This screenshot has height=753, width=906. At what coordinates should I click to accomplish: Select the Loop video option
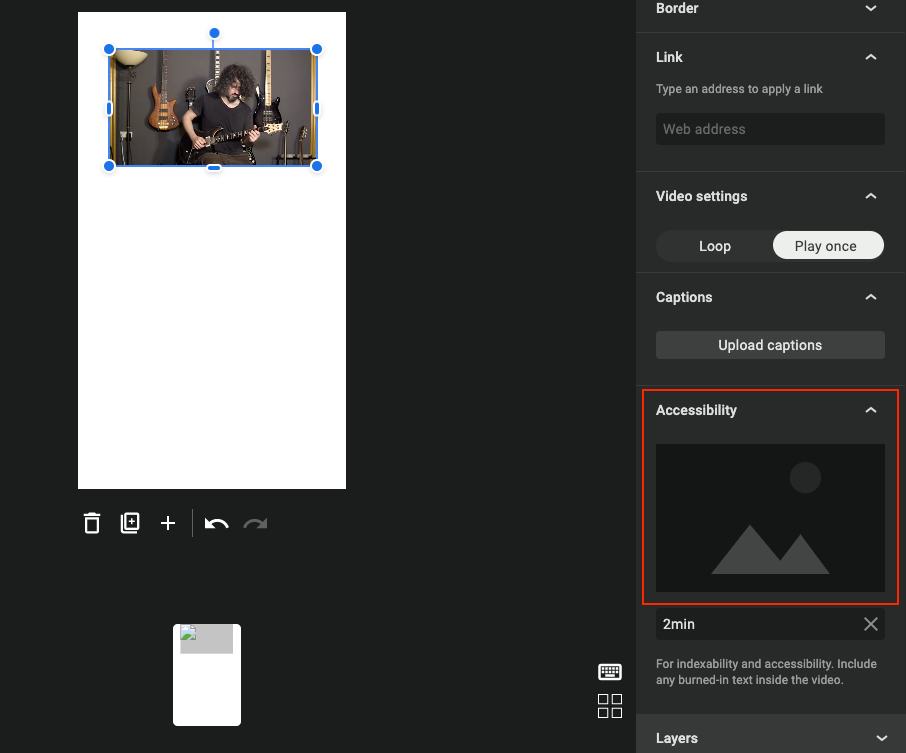click(715, 246)
